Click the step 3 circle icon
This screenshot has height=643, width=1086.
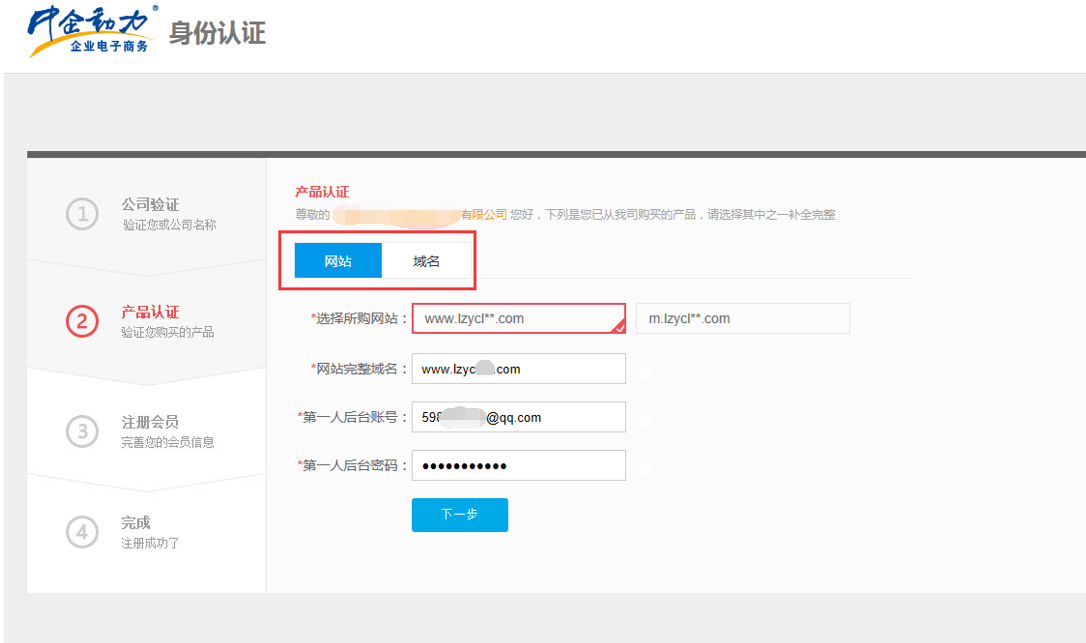point(82,431)
